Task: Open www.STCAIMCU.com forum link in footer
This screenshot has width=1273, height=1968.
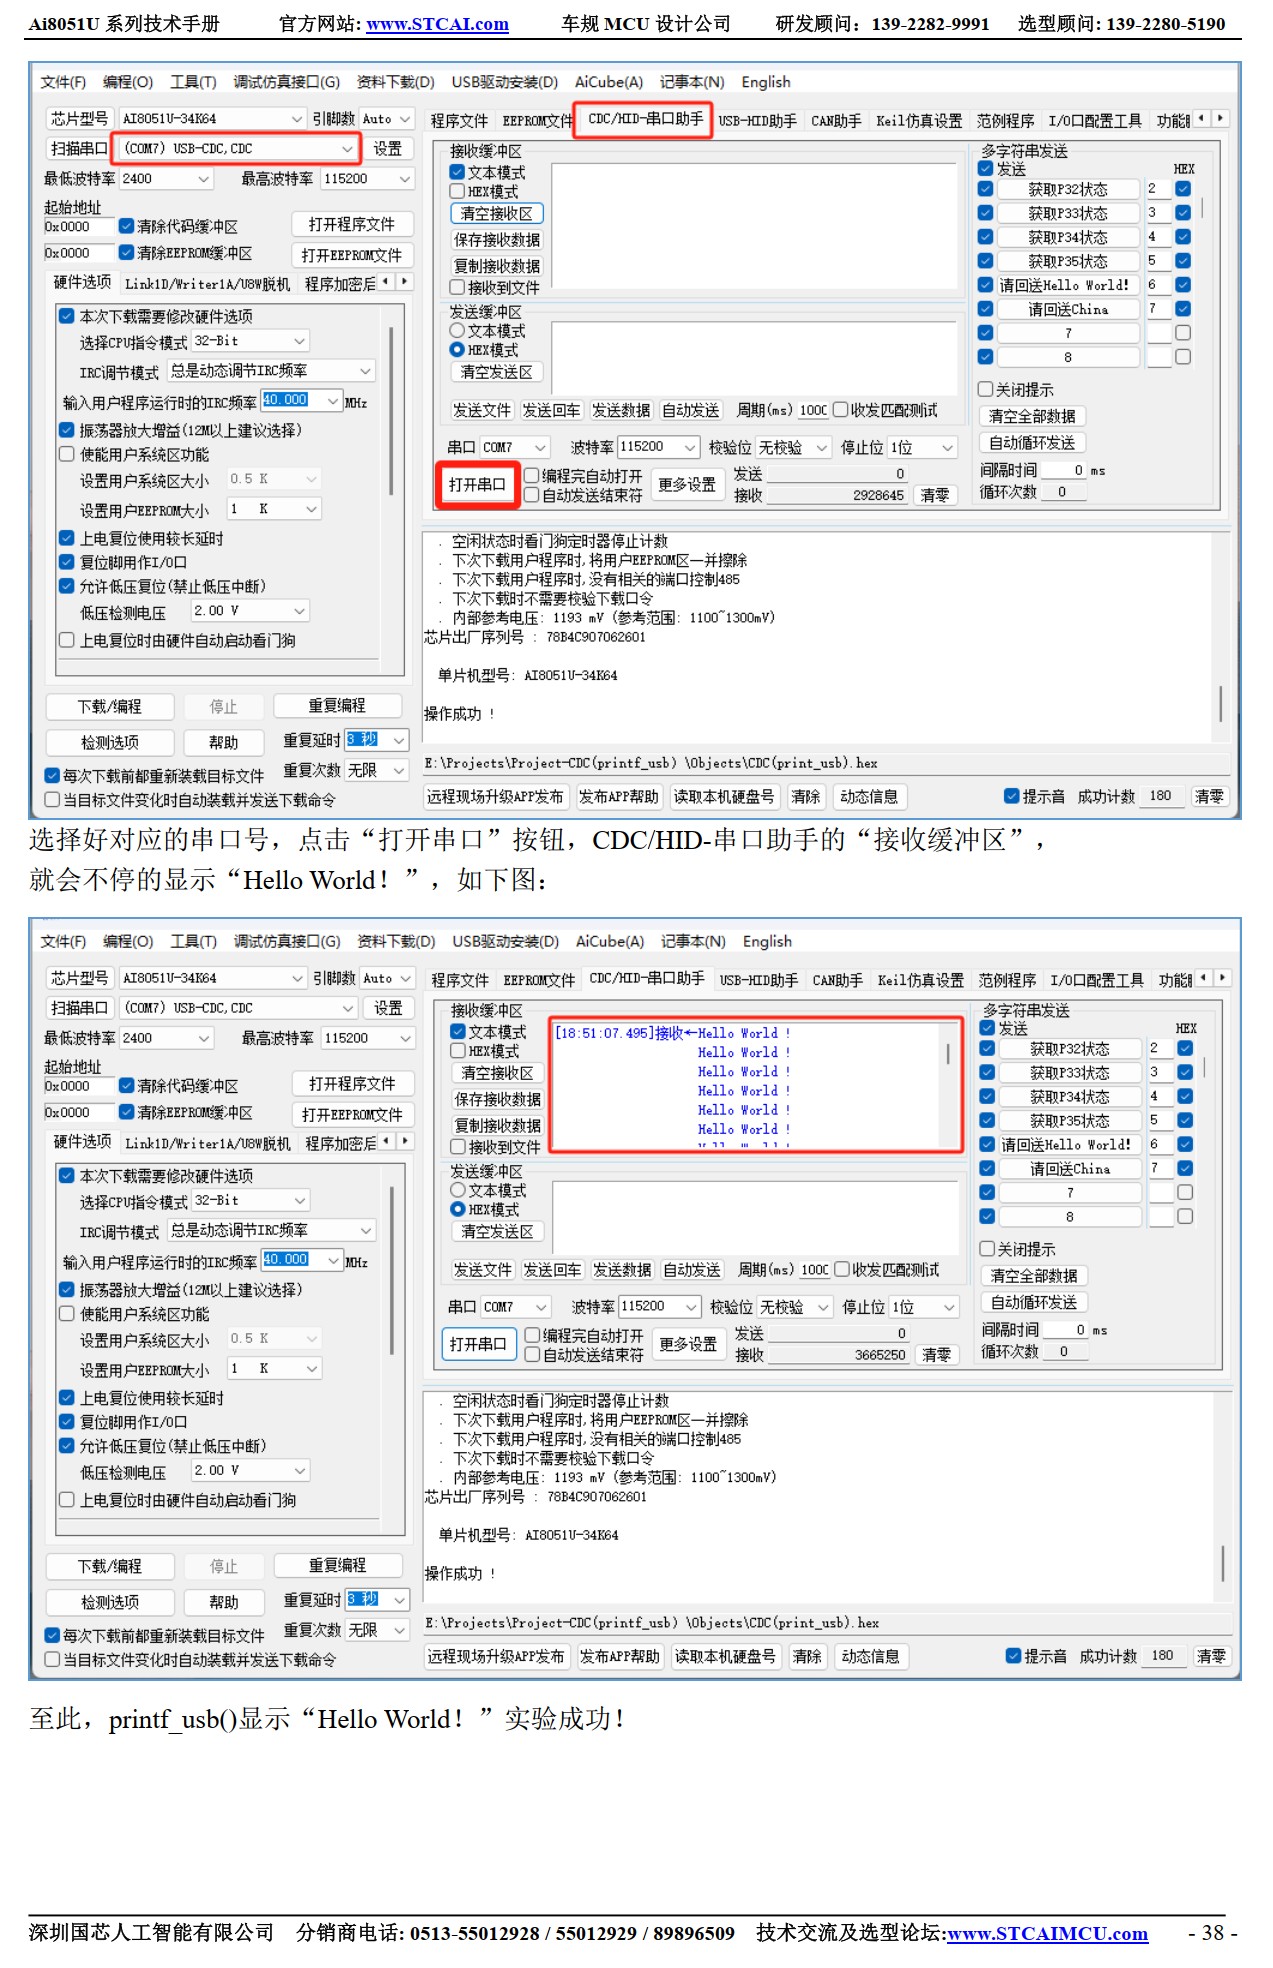Action: tap(1047, 1933)
